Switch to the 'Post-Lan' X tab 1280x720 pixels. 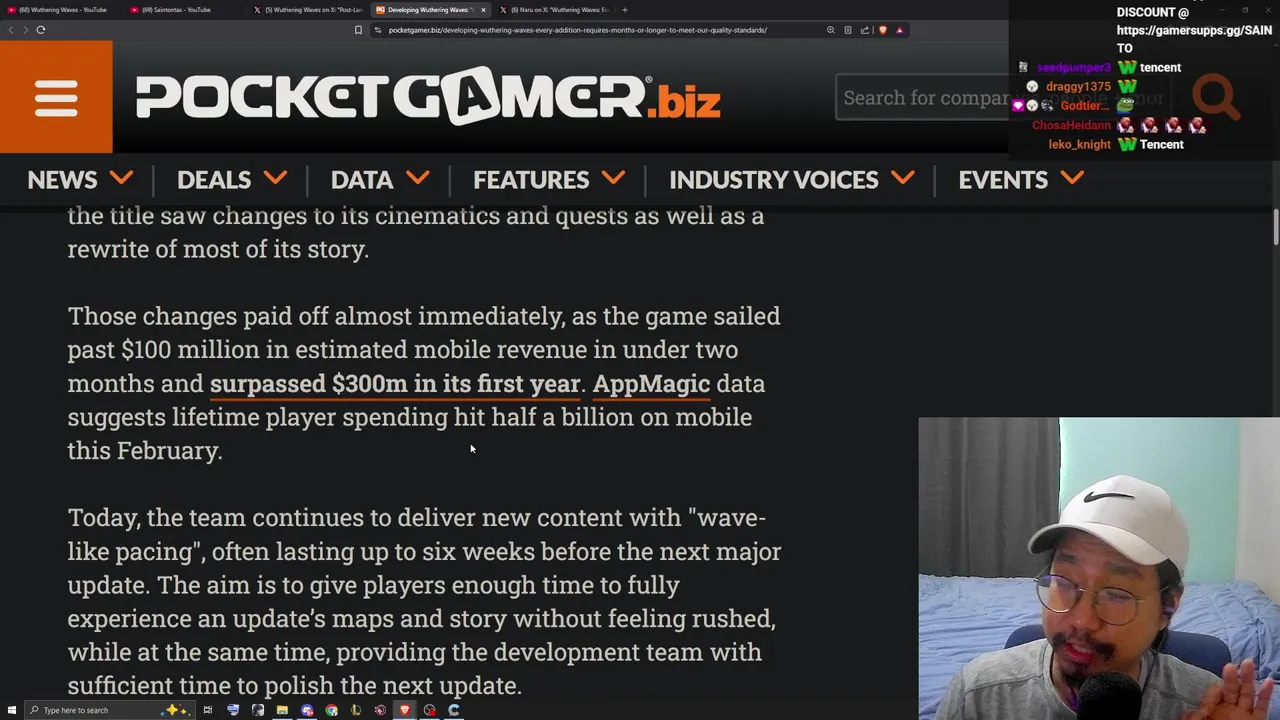pyautogui.click(x=310, y=10)
